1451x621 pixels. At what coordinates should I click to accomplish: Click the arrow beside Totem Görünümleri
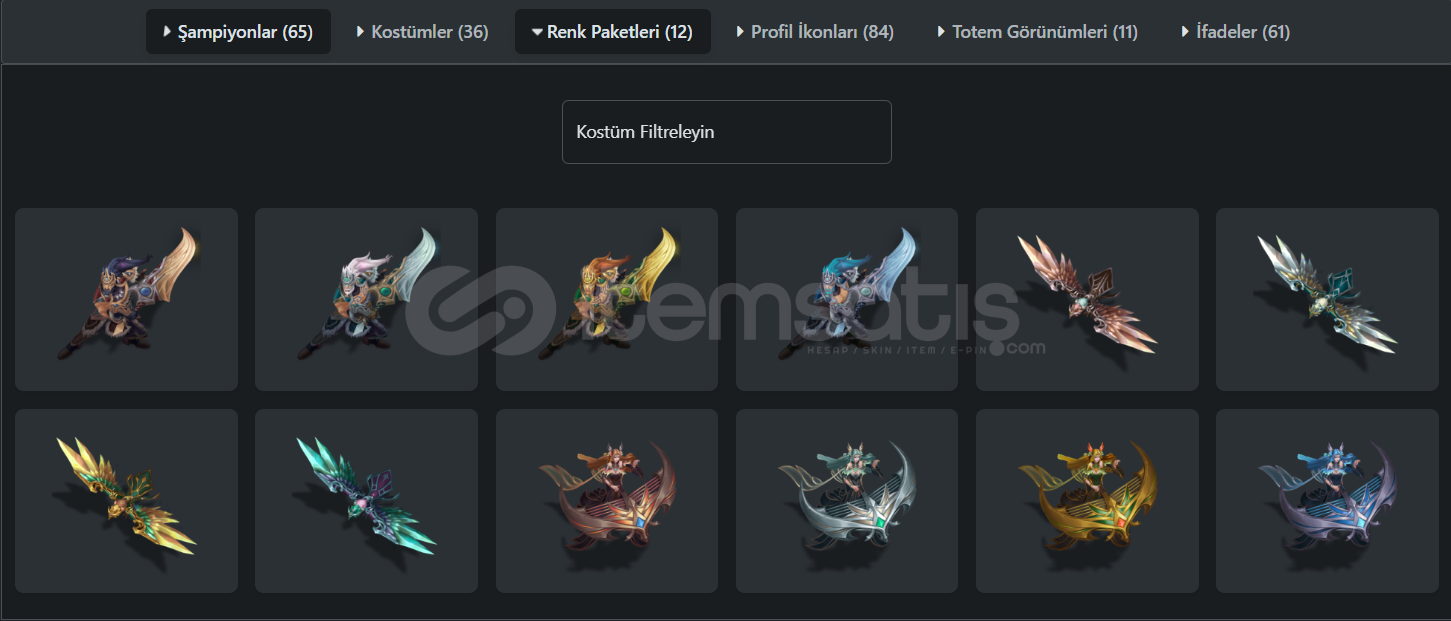point(941,32)
